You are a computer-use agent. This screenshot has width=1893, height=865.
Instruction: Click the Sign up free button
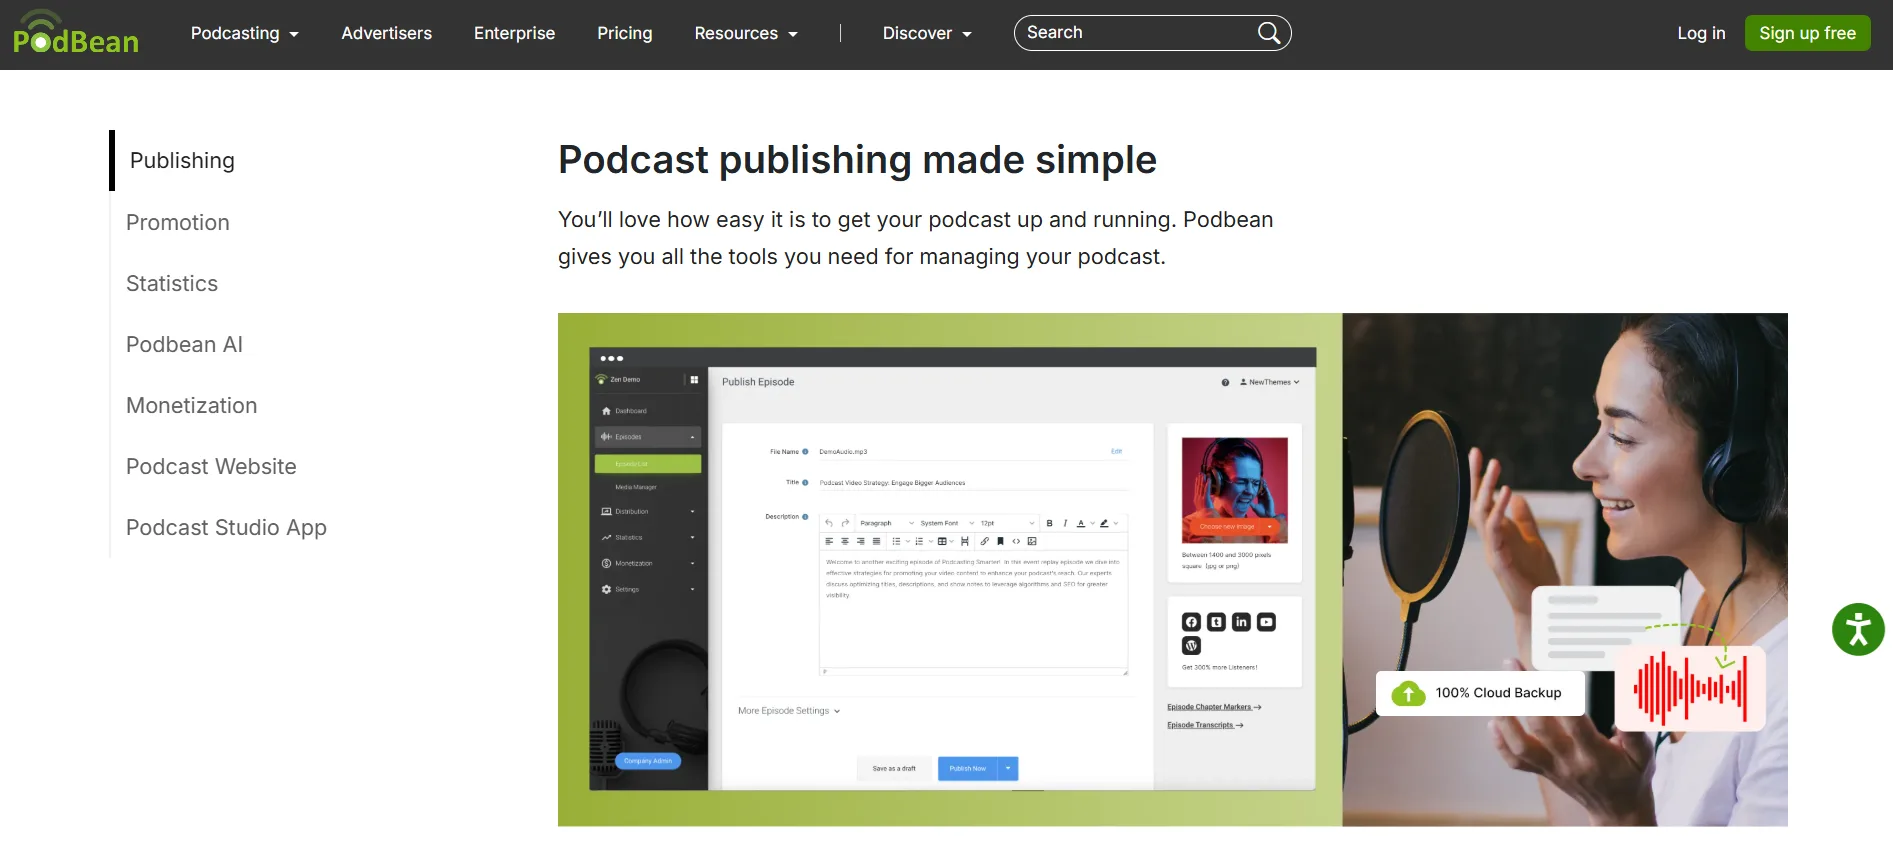(x=1807, y=33)
